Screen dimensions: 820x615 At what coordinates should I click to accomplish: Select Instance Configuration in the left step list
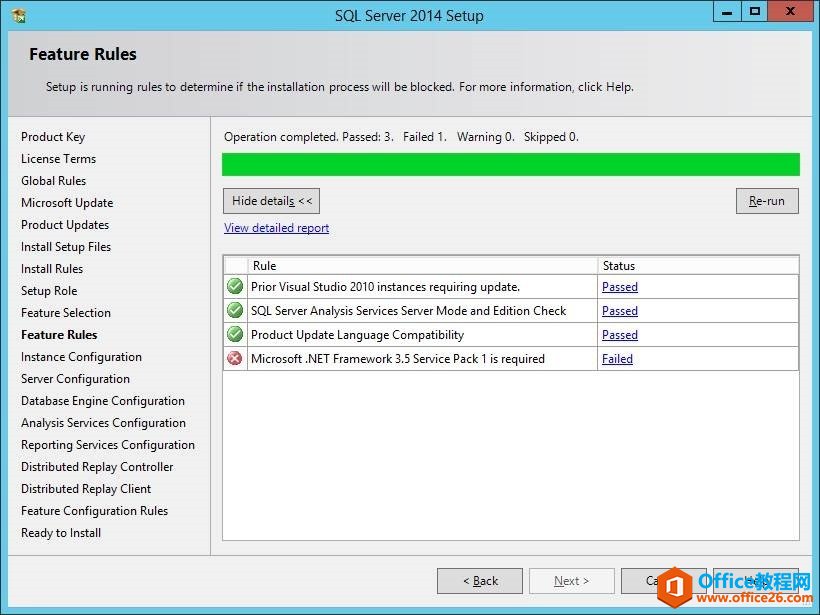click(82, 357)
